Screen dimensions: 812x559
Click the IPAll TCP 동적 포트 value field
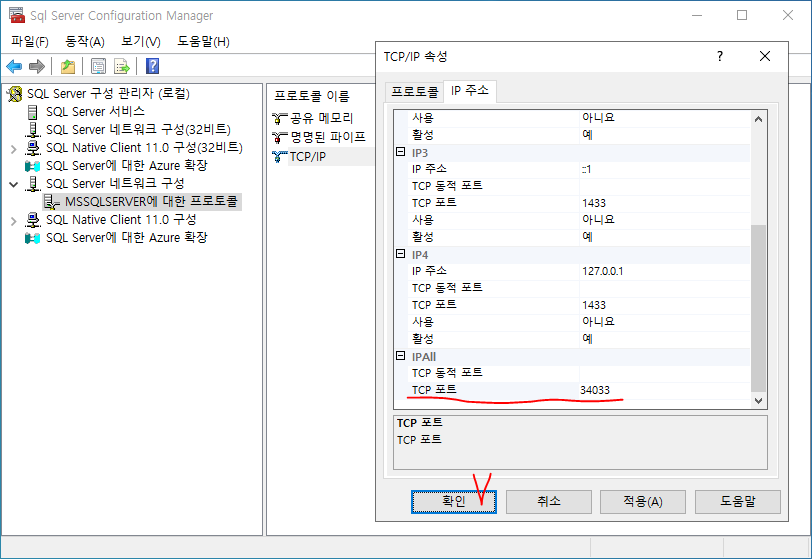pyautogui.click(x=664, y=373)
